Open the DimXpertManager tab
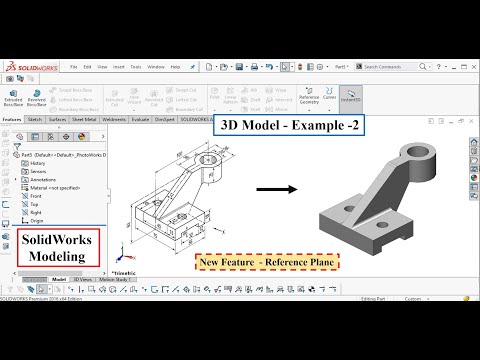480x360 pixels. click(66, 136)
